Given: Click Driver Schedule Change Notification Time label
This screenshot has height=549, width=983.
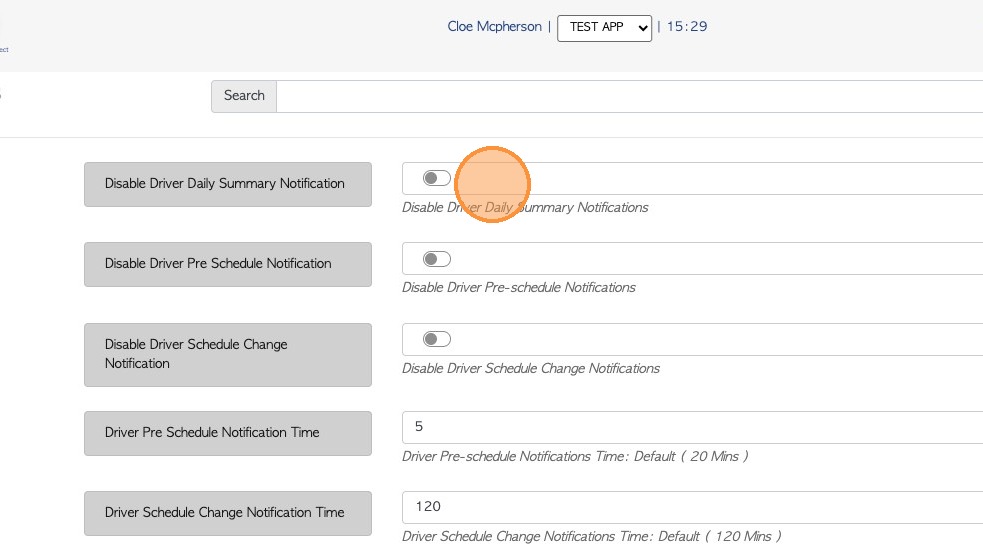Looking at the screenshot, I should (x=228, y=513).
